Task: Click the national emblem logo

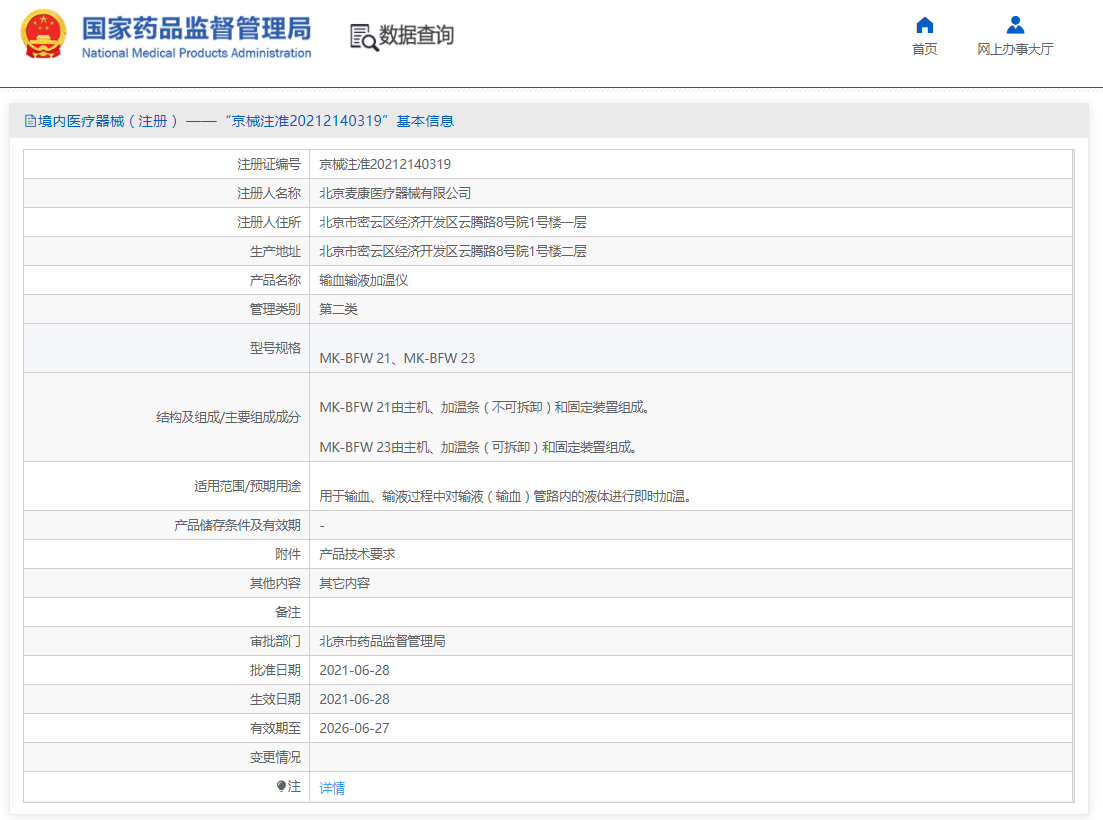Action: [x=43, y=35]
